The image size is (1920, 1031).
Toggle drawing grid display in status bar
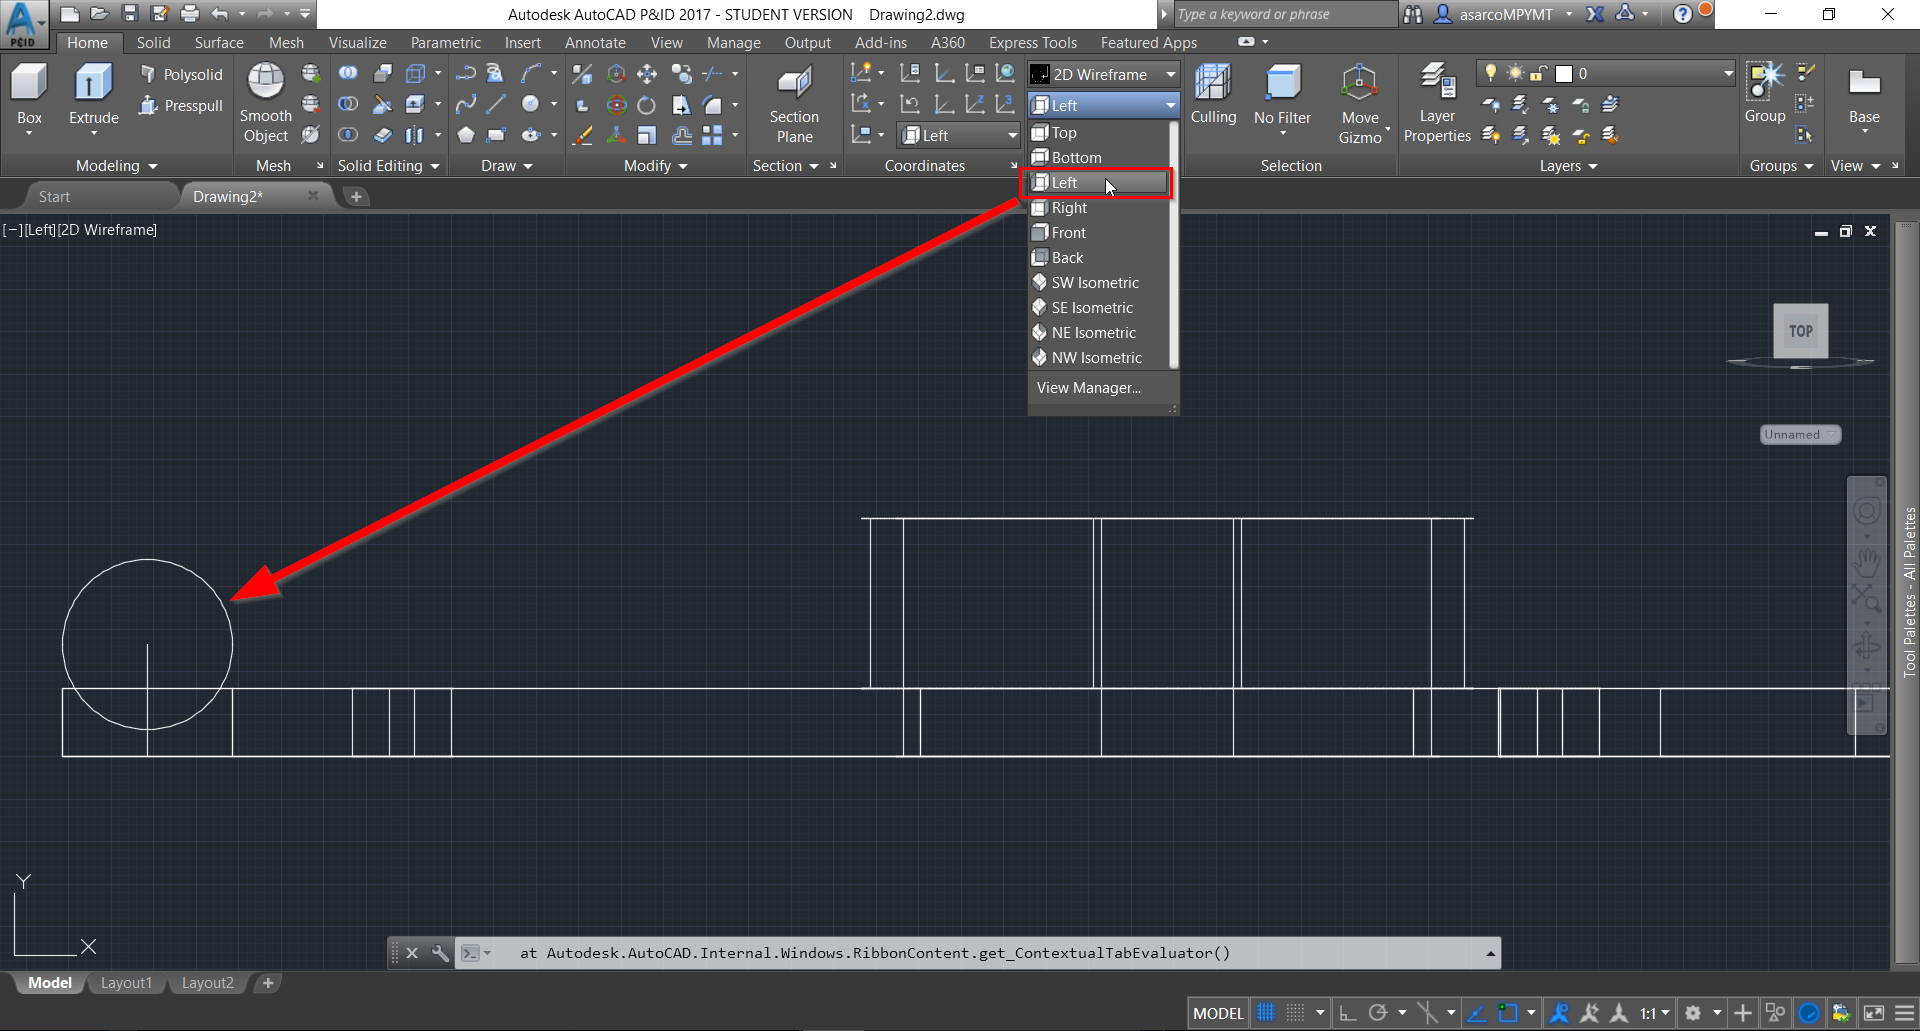(x=1266, y=1013)
